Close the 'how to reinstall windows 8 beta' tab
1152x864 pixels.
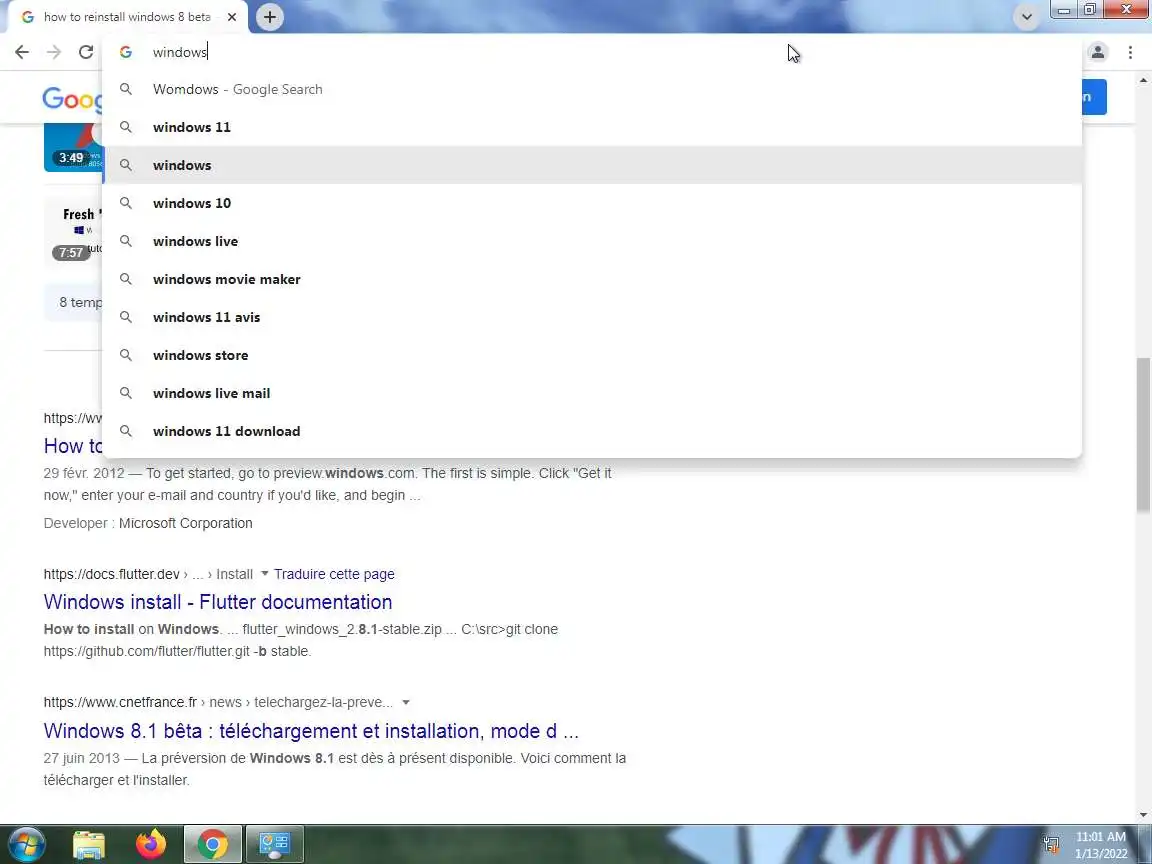pos(232,17)
